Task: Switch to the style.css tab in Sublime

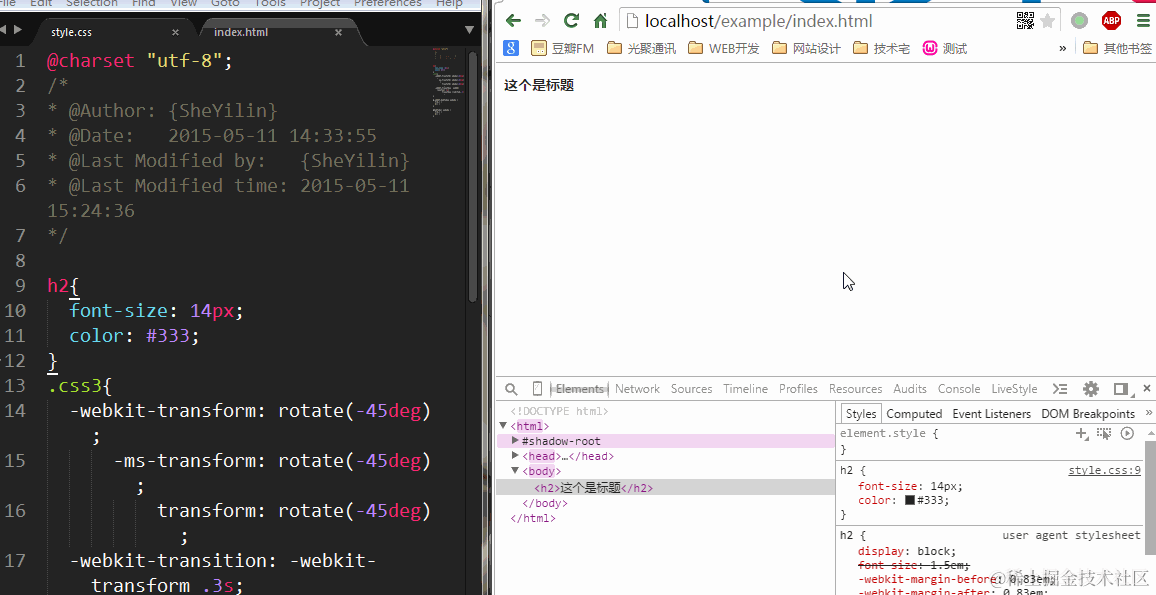Action: tap(72, 32)
